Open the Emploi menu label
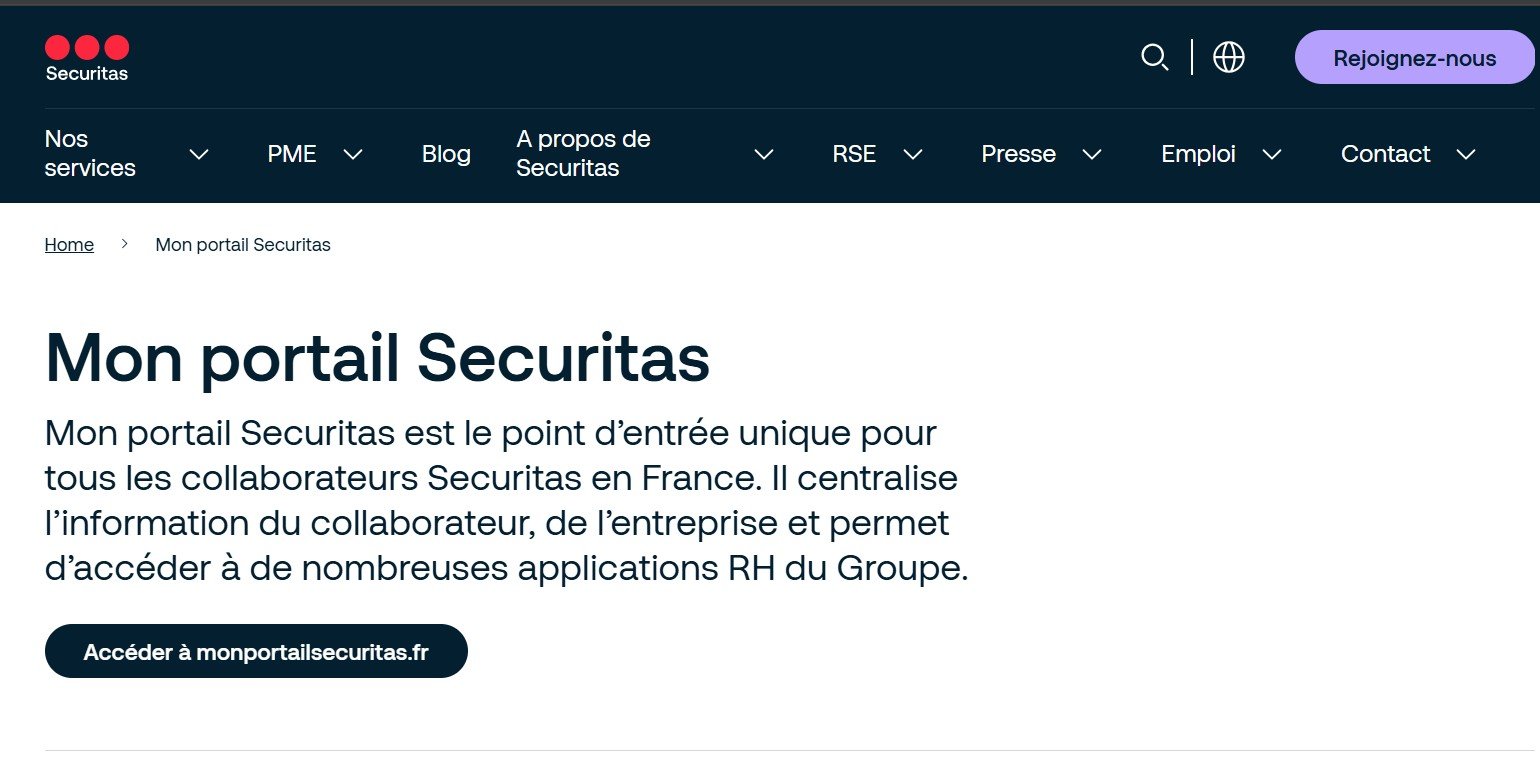This screenshot has height=763, width=1540. point(1198,154)
